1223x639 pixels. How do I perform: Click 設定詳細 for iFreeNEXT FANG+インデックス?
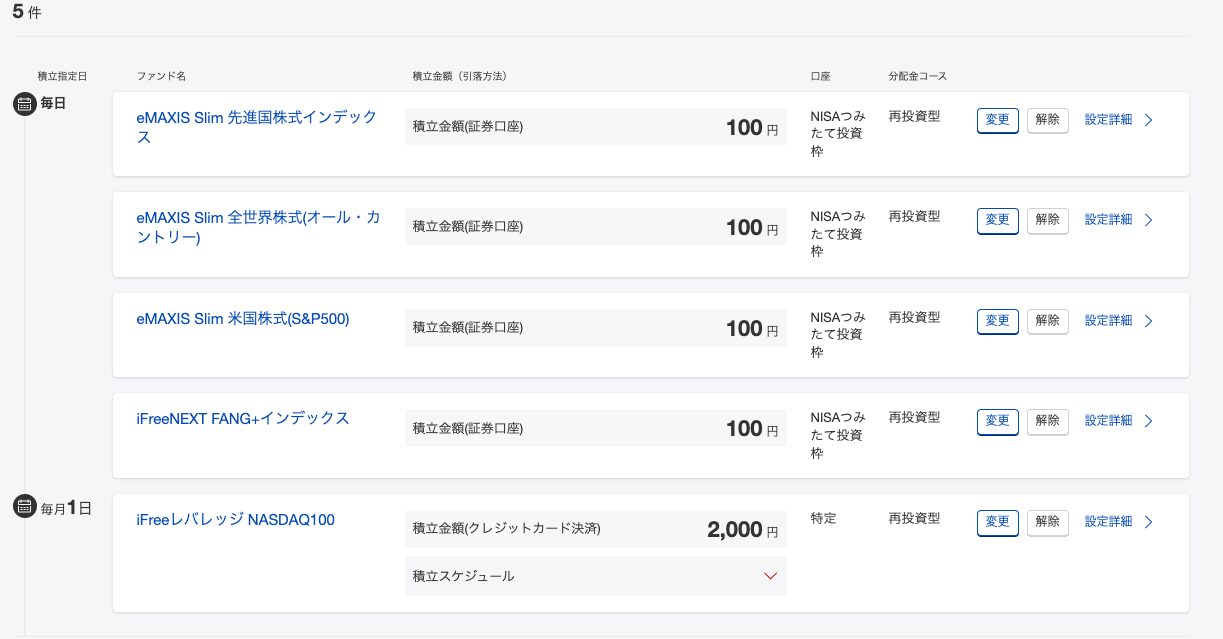point(1108,421)
